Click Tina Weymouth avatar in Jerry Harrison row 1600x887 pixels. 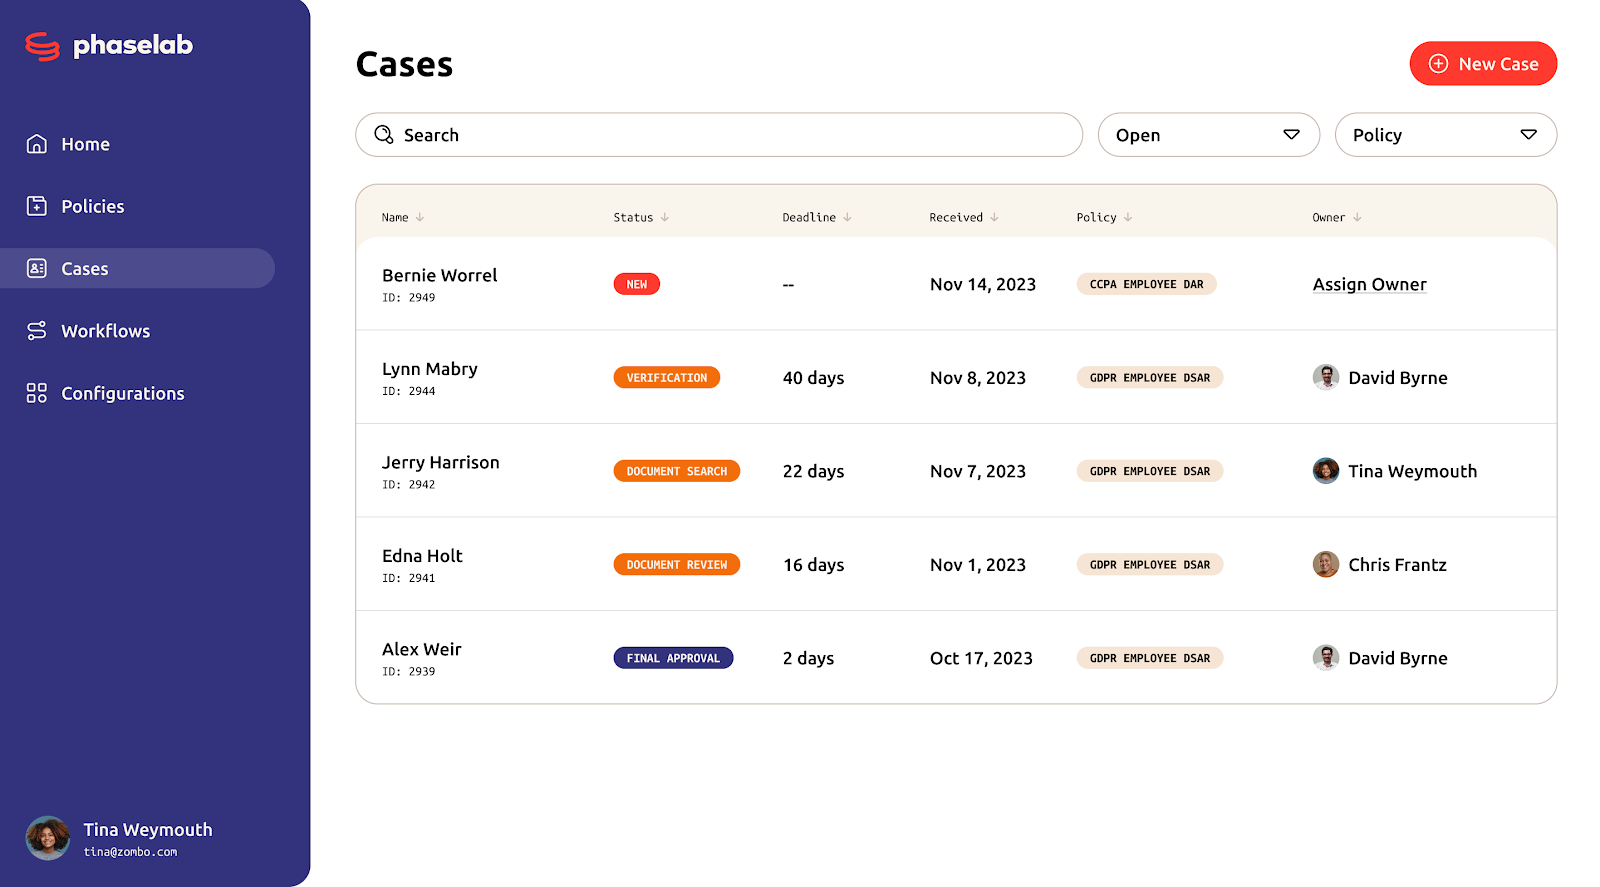pyautogui.click(x=1326, y=471)
